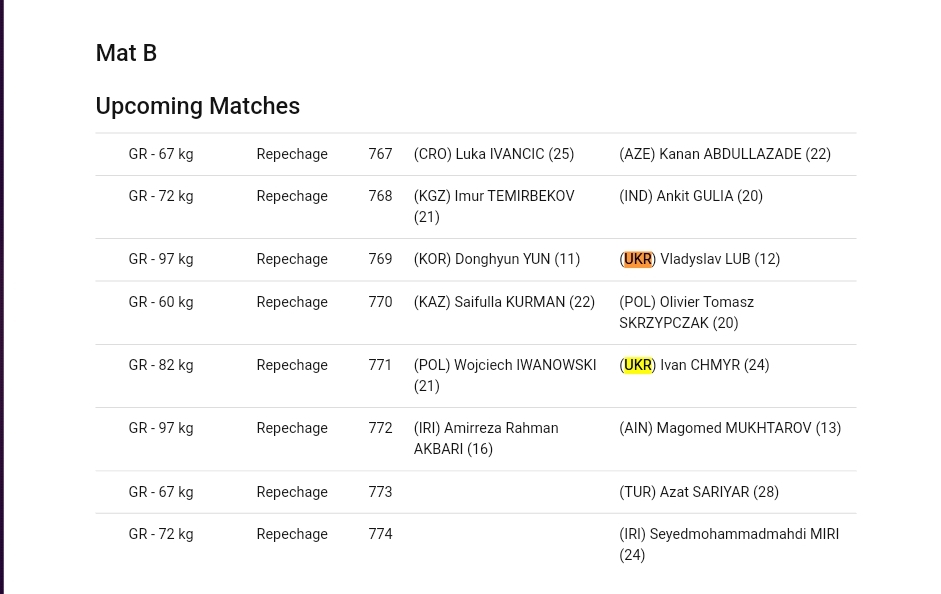Viewport: 941px width, 594px height.
Task: Click orange highlighted UKR before Vladyslav LUB
Action: pos(637,259)
